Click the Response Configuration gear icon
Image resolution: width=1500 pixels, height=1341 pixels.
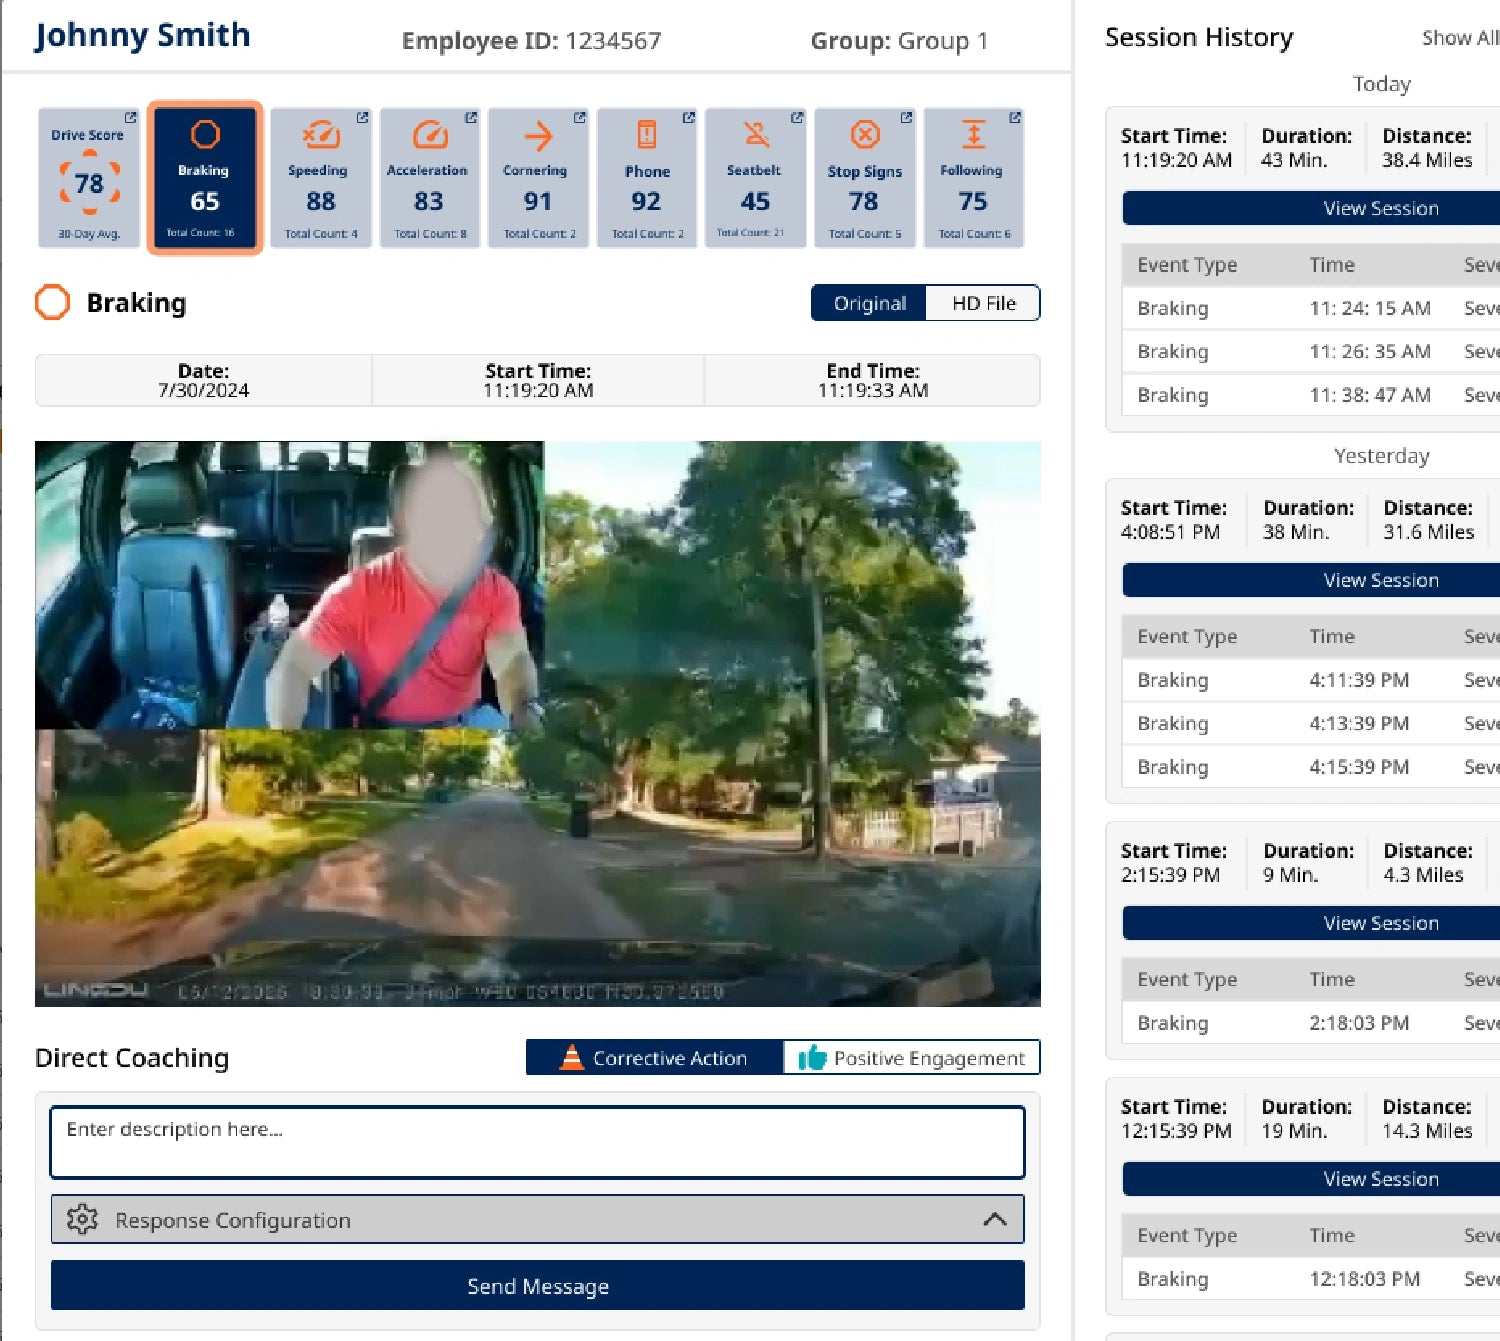pyautogui.click(x=82, y=1219)
